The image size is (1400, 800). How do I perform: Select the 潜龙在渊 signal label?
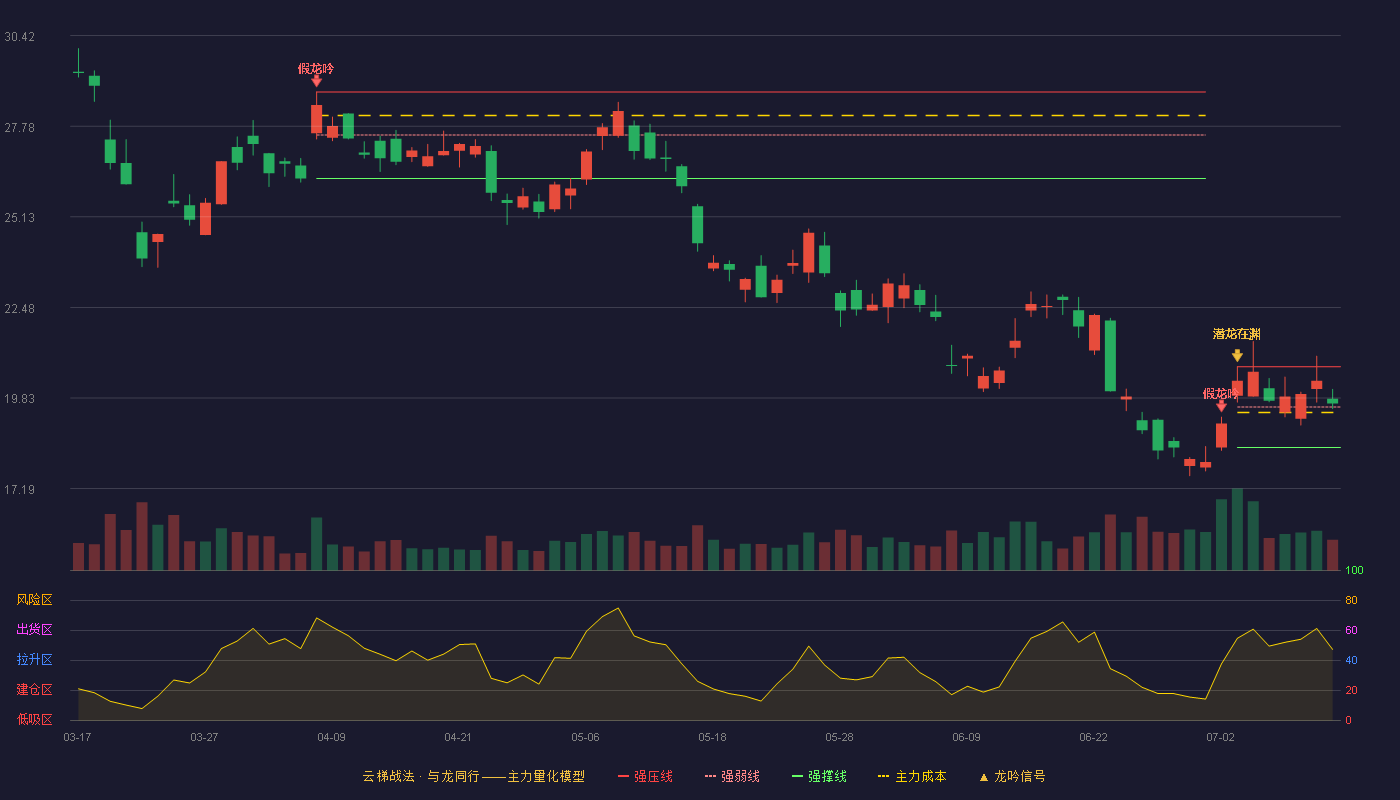(1237, 334)
